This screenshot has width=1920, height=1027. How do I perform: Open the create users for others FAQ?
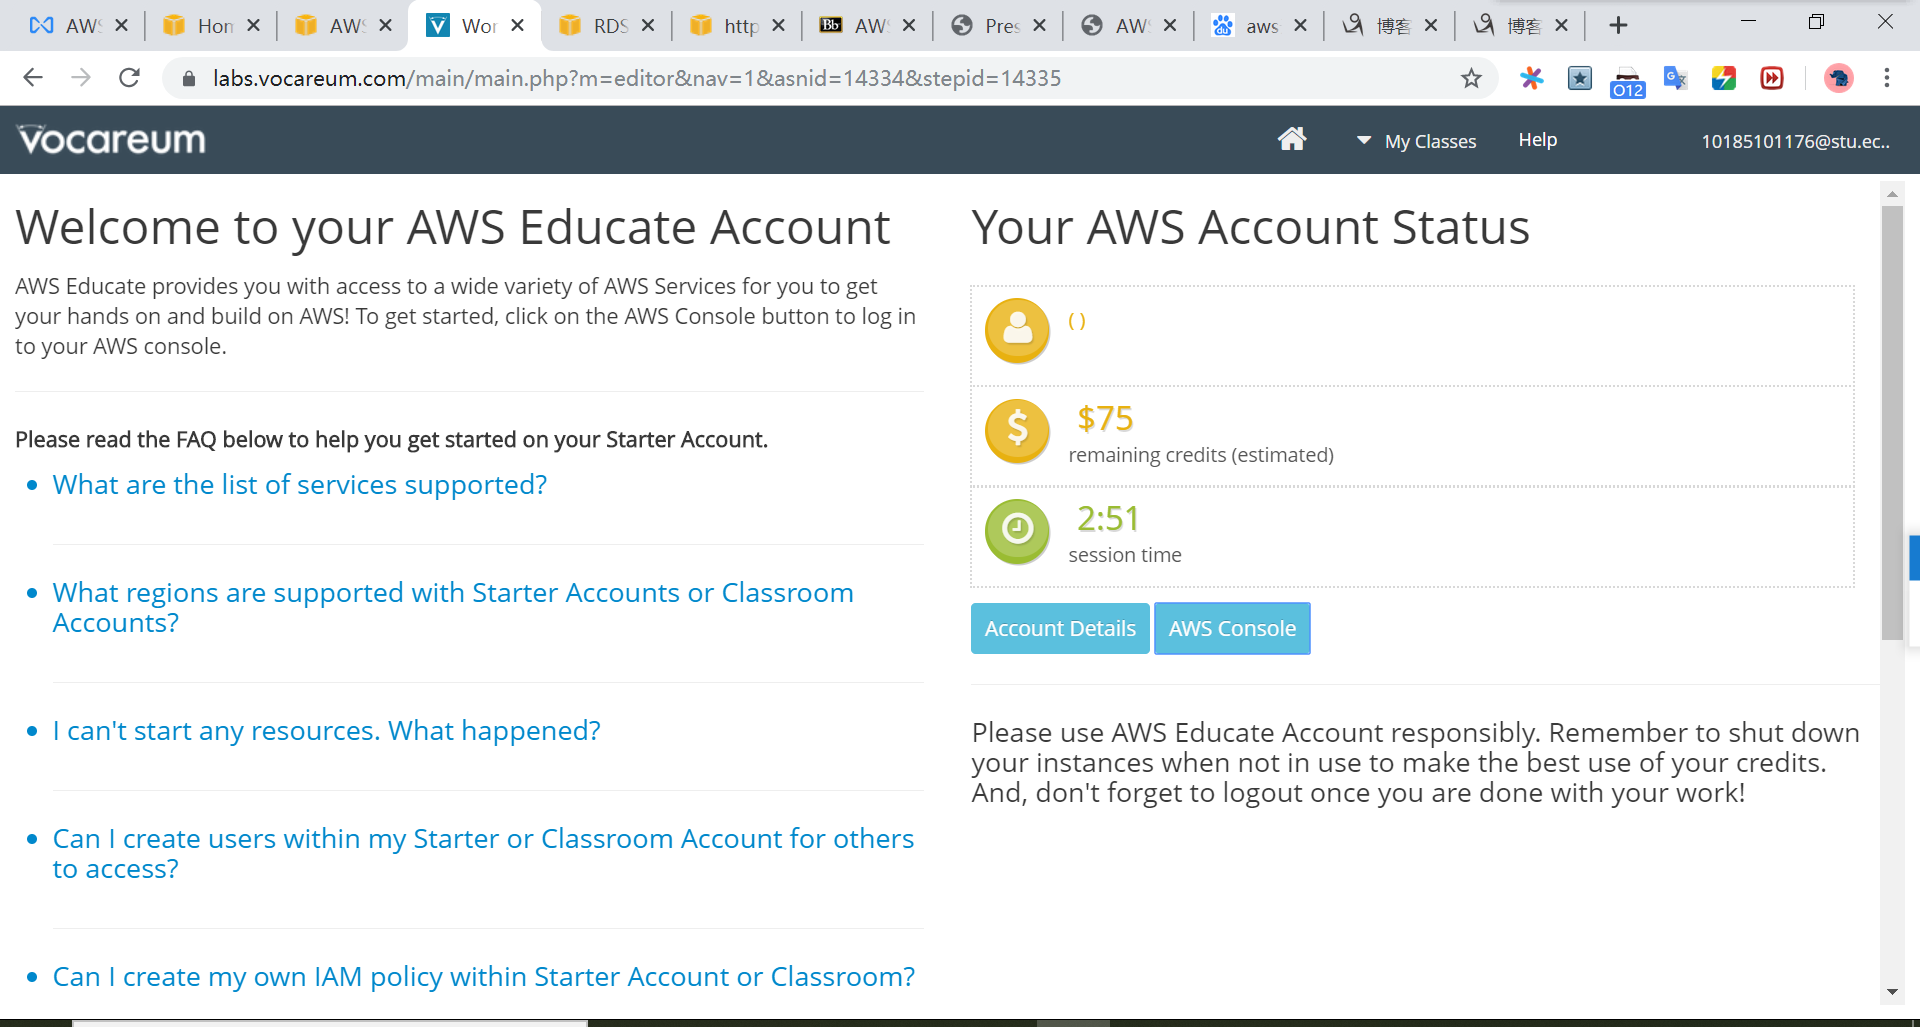(483, 853)
